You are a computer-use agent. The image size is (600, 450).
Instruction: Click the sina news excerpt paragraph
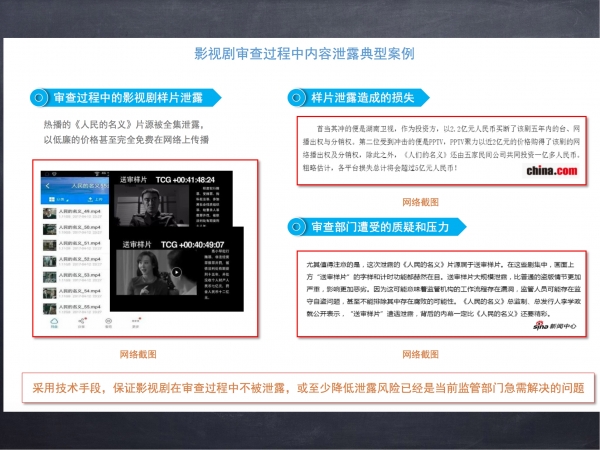443,289
